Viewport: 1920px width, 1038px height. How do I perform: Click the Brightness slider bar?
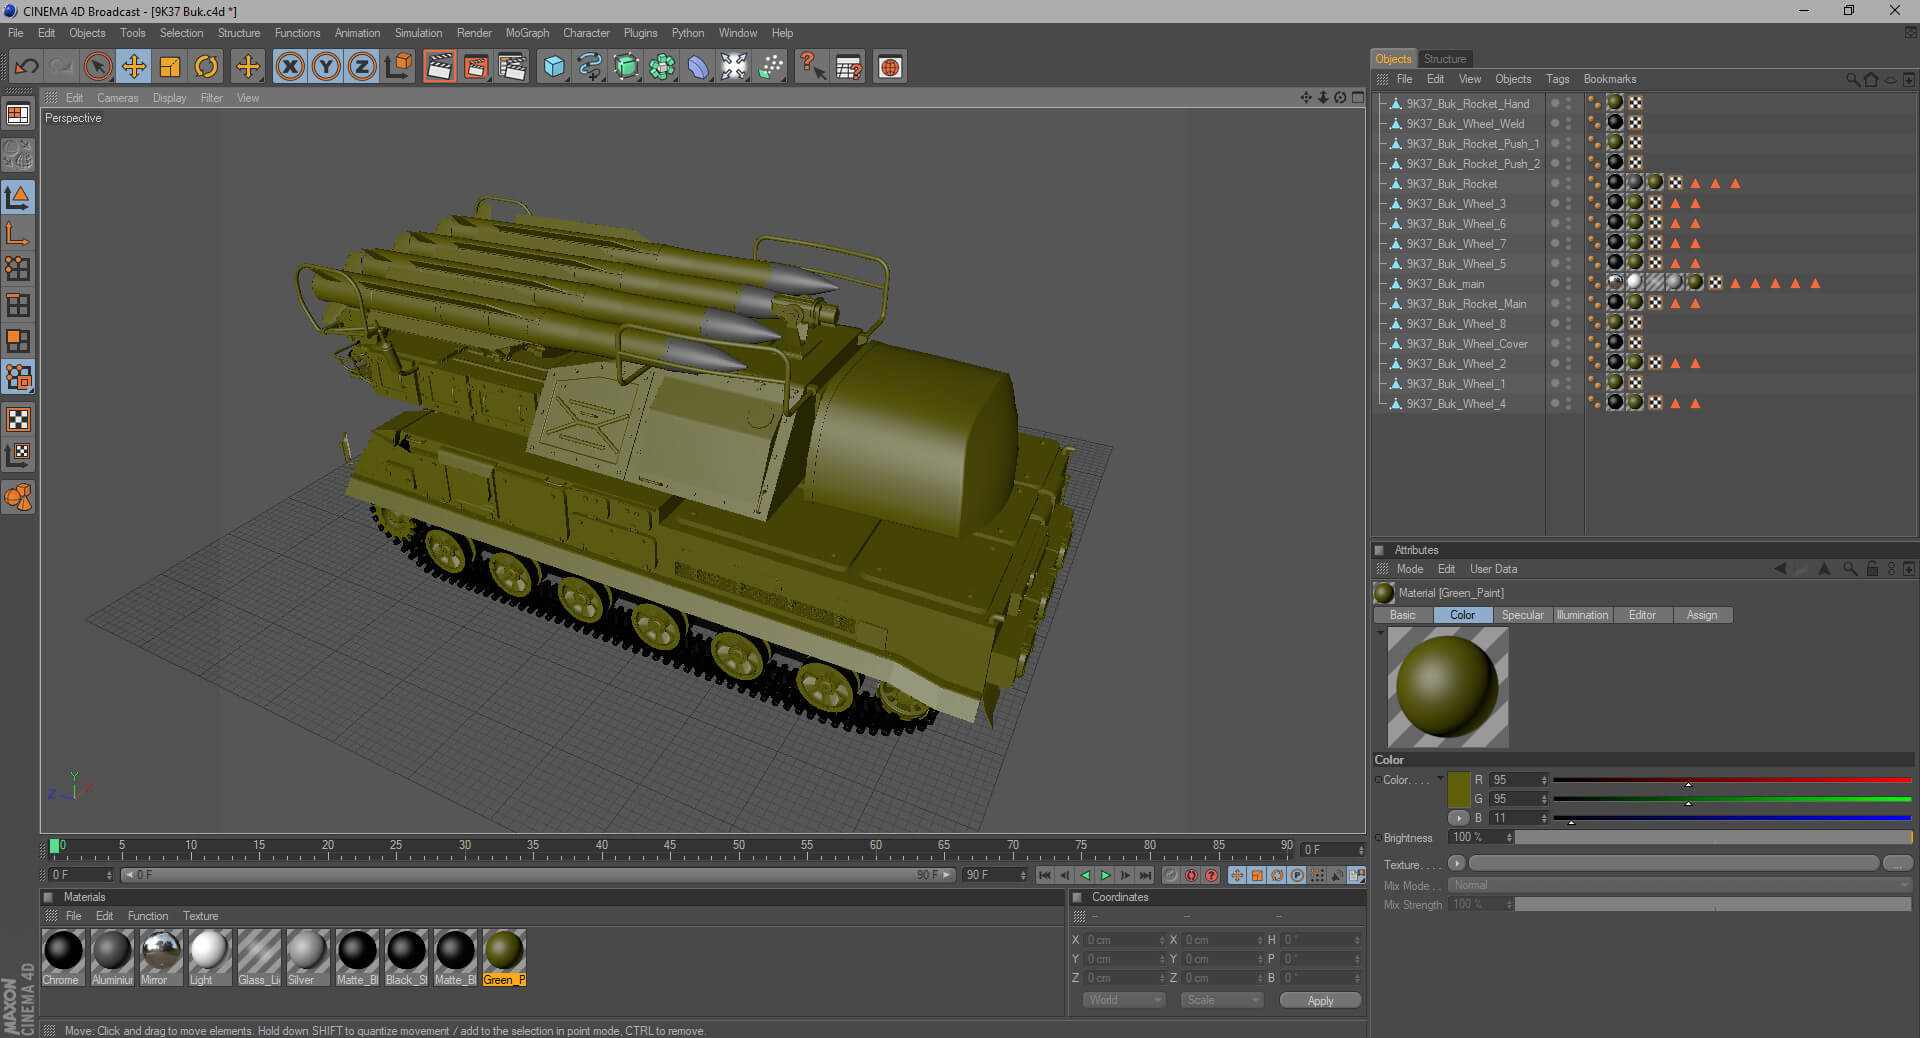(1712, 837)
